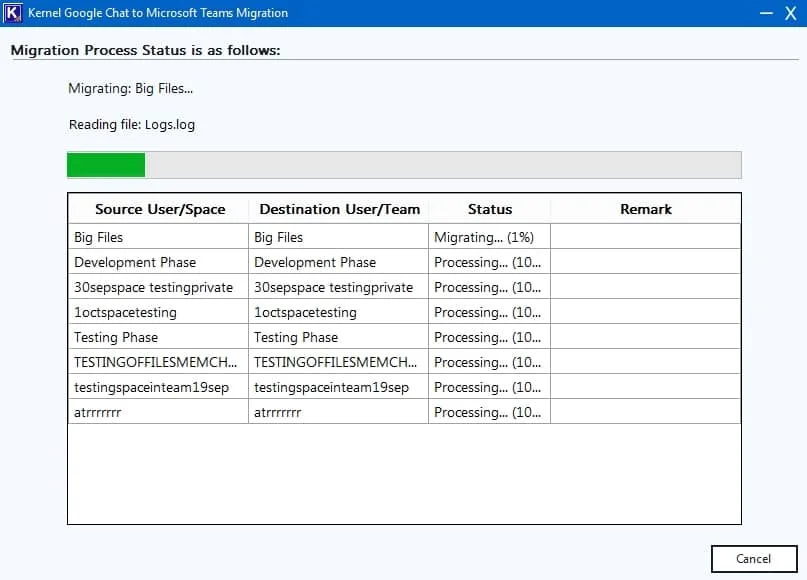This screenshot has width=807, height=580.
Task: Click 'Migration Process Status is as follows:' heading
Action: [146, 50]
